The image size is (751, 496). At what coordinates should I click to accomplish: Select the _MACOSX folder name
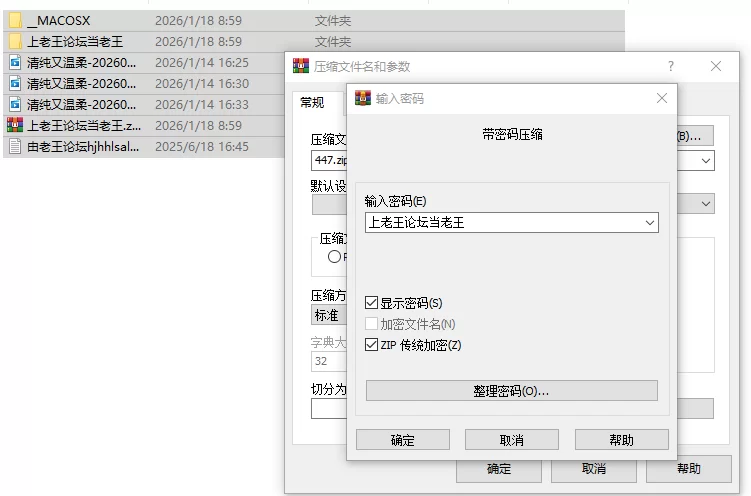[58, 21]
